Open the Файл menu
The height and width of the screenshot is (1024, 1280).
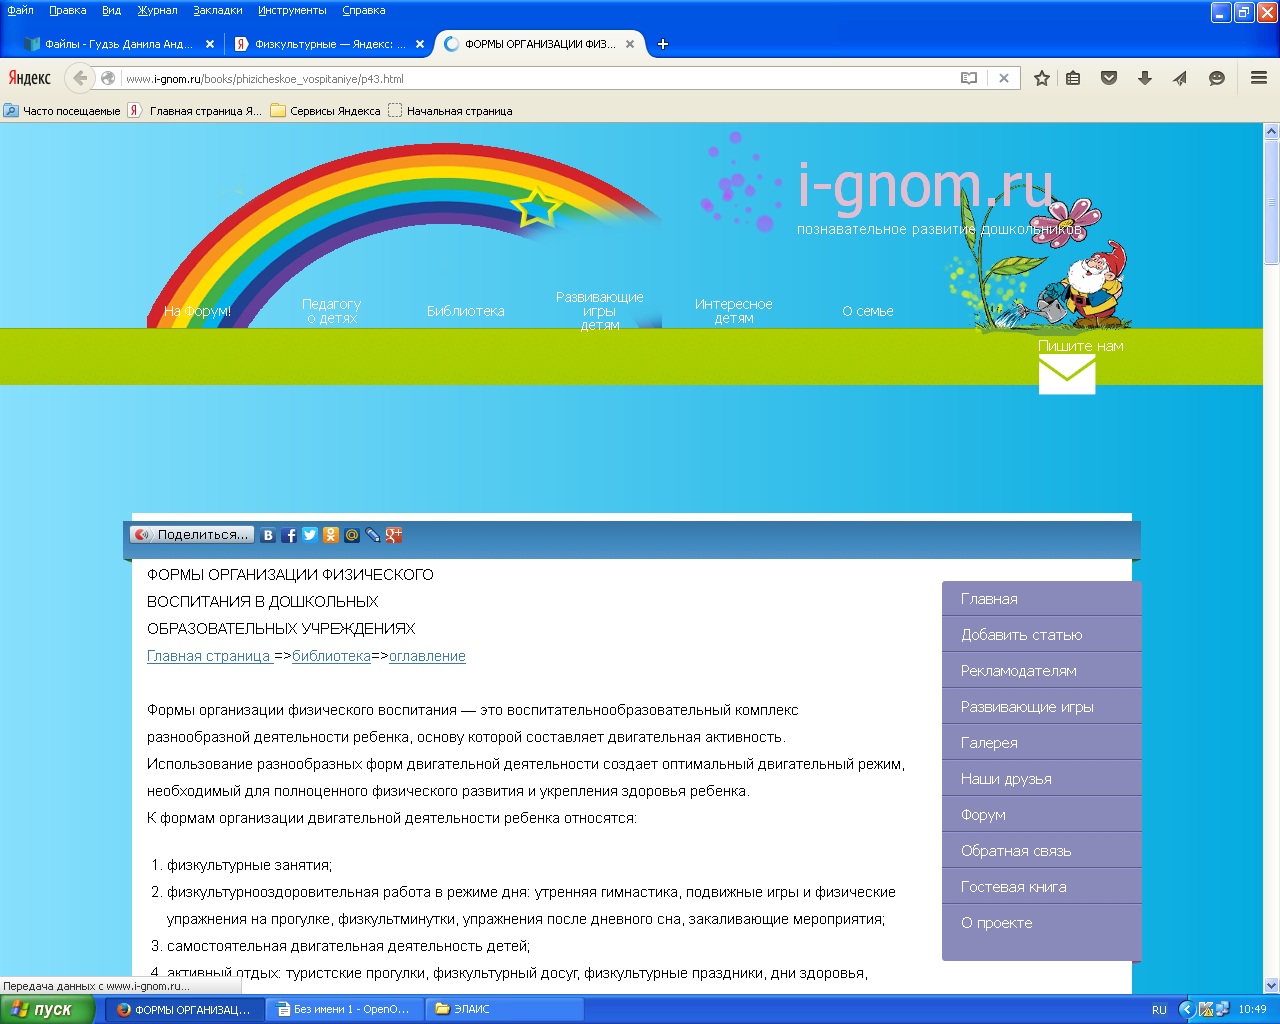20,10
